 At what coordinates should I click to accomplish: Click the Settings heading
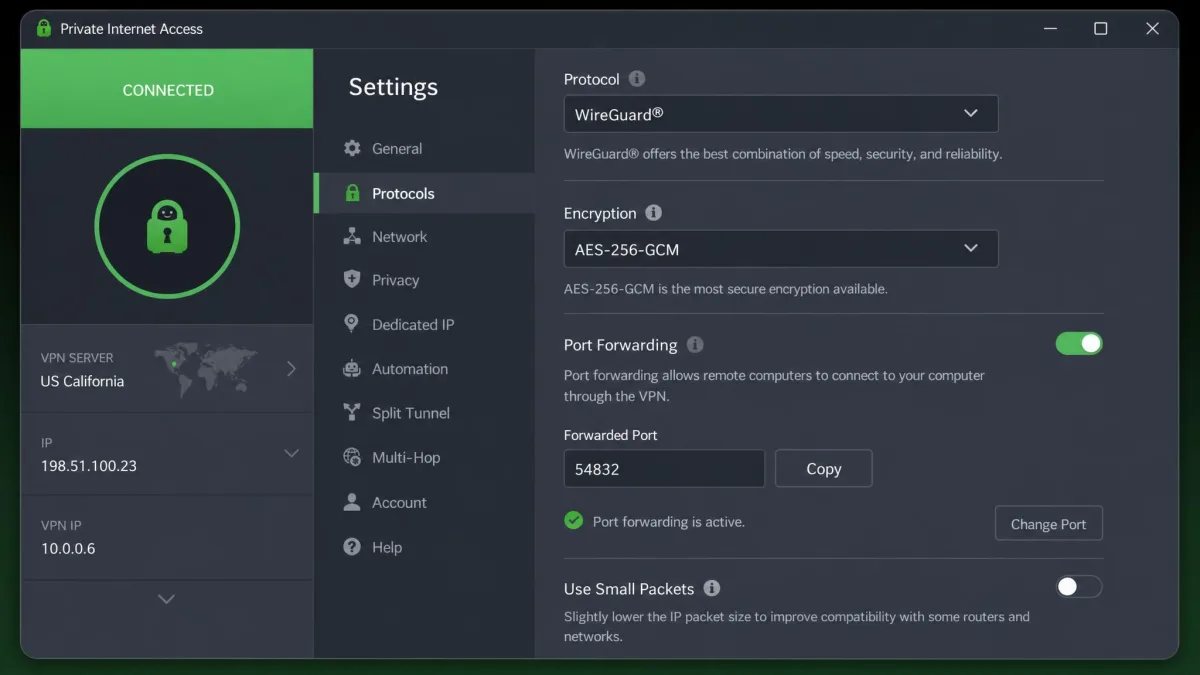[x=393, y=87]
